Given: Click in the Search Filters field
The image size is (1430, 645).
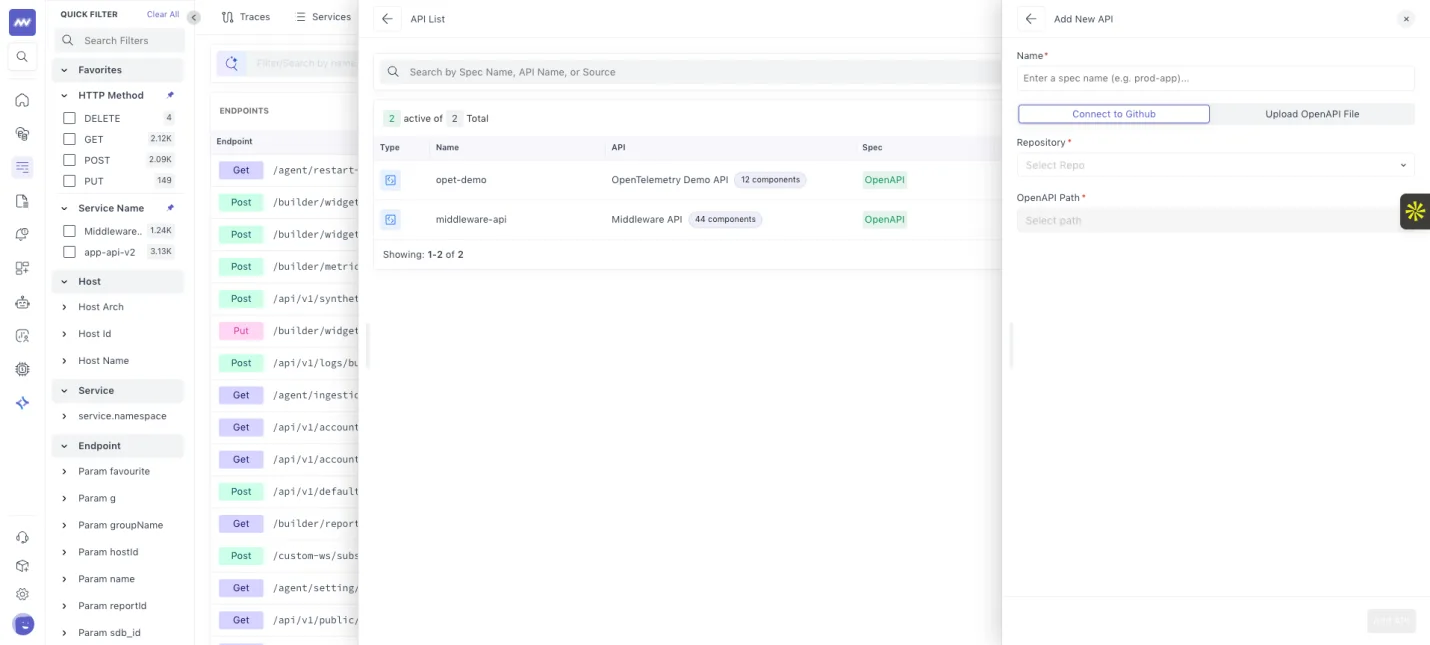Looking at the screenshot, I should [119, 40].
